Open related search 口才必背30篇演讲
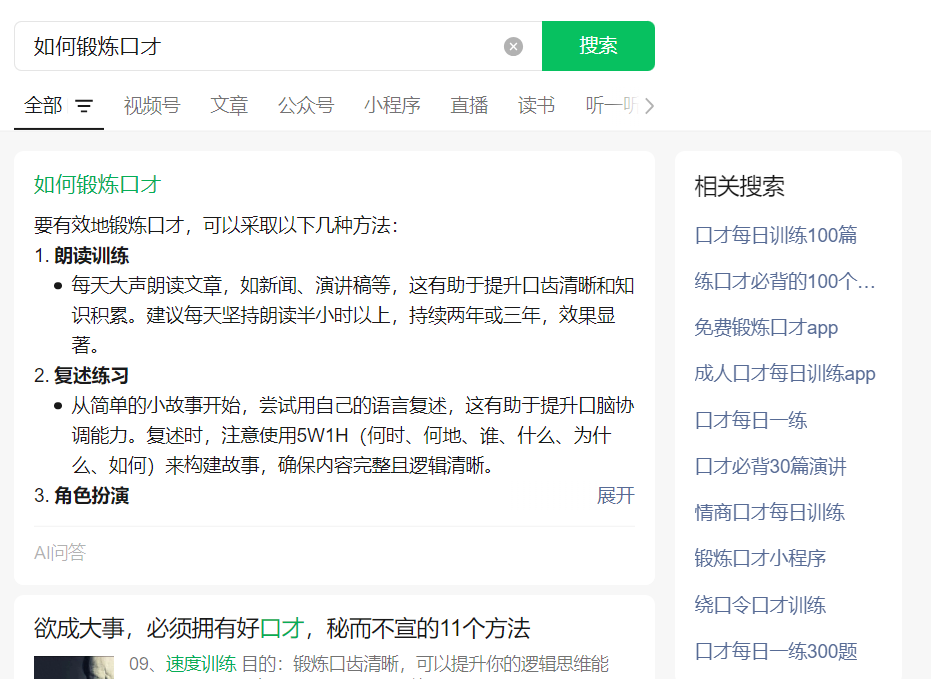The width and height of the screenshot is (931, 679). point(770,467)
